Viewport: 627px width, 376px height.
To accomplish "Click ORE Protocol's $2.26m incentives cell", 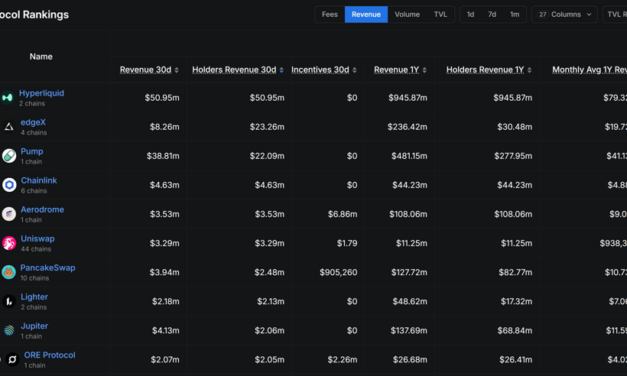I will point(342,360).
